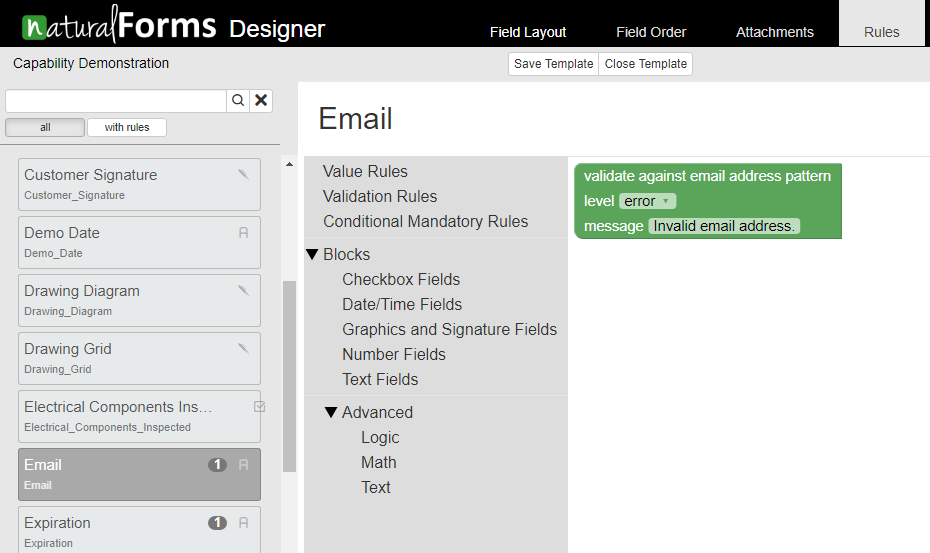Click text-field icon on Email row

click(x=243, y=465)
